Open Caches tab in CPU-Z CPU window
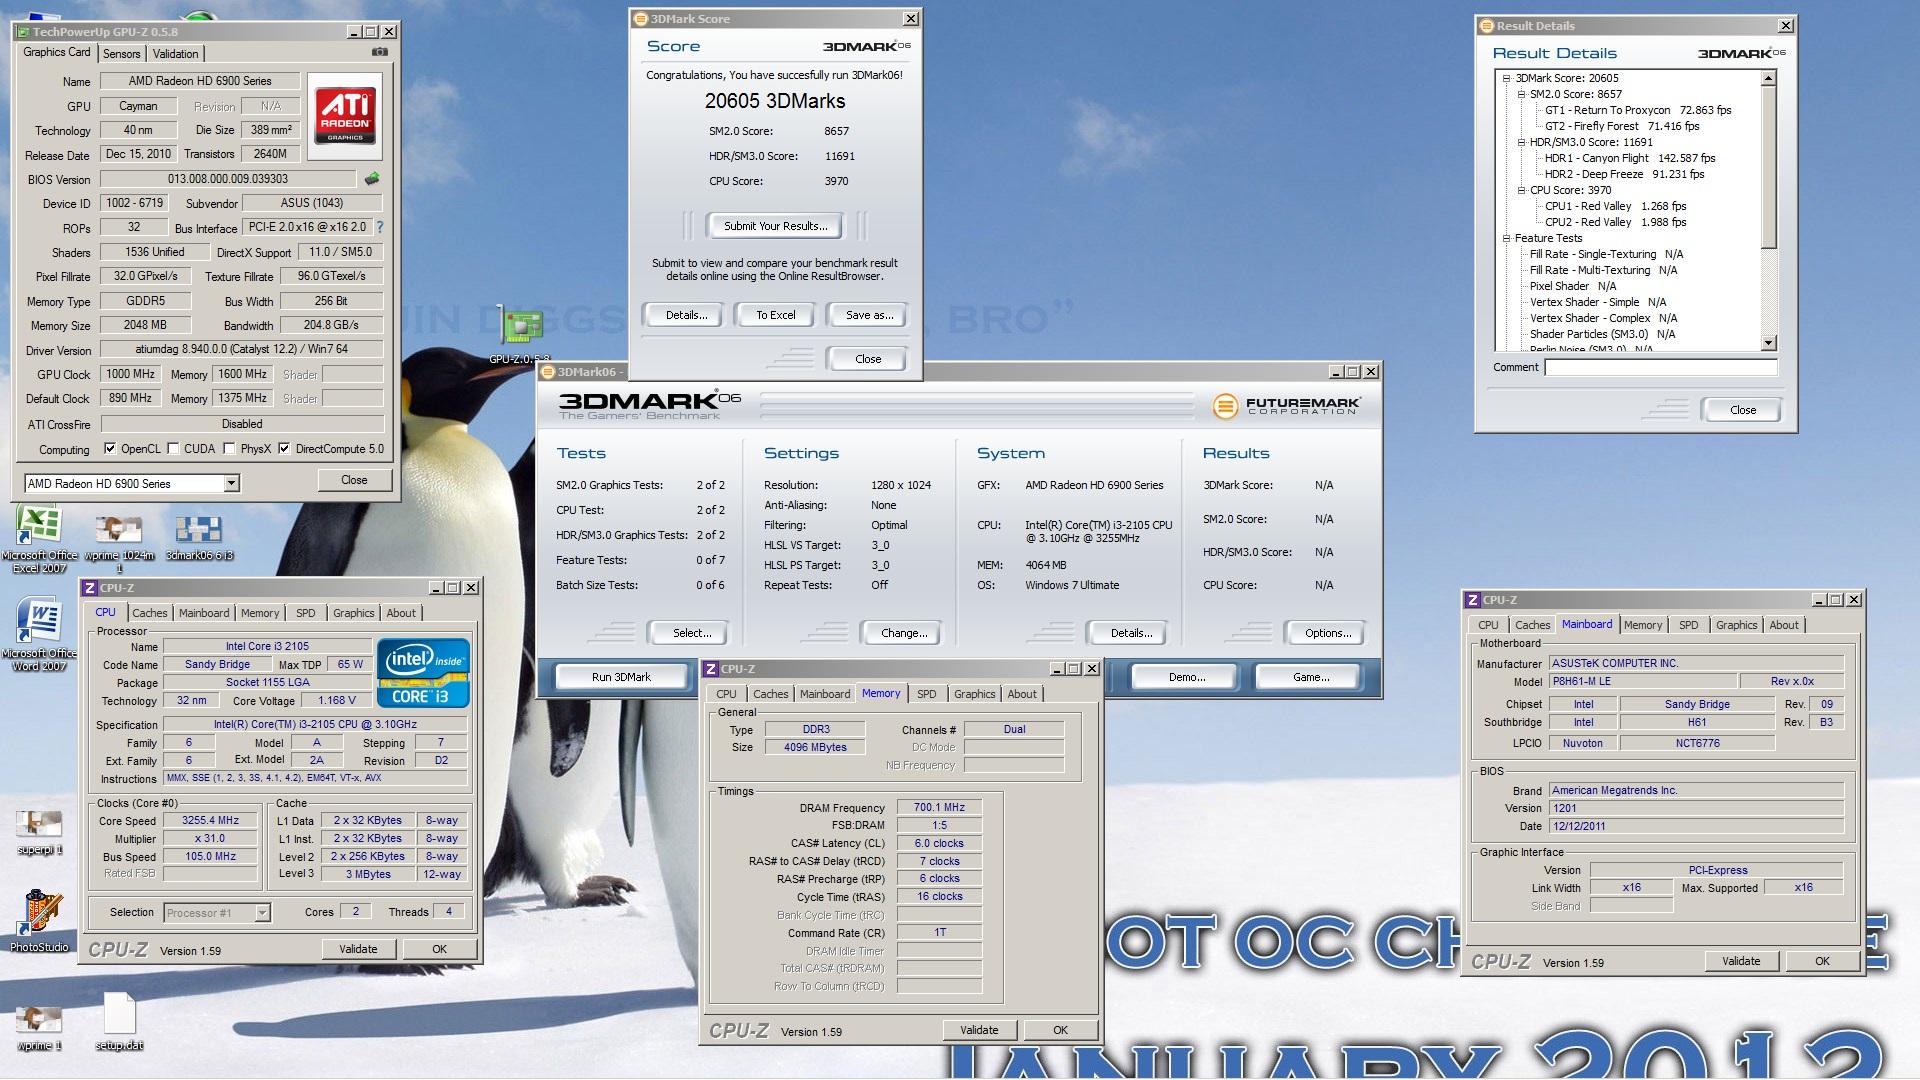 click(150, 613)
